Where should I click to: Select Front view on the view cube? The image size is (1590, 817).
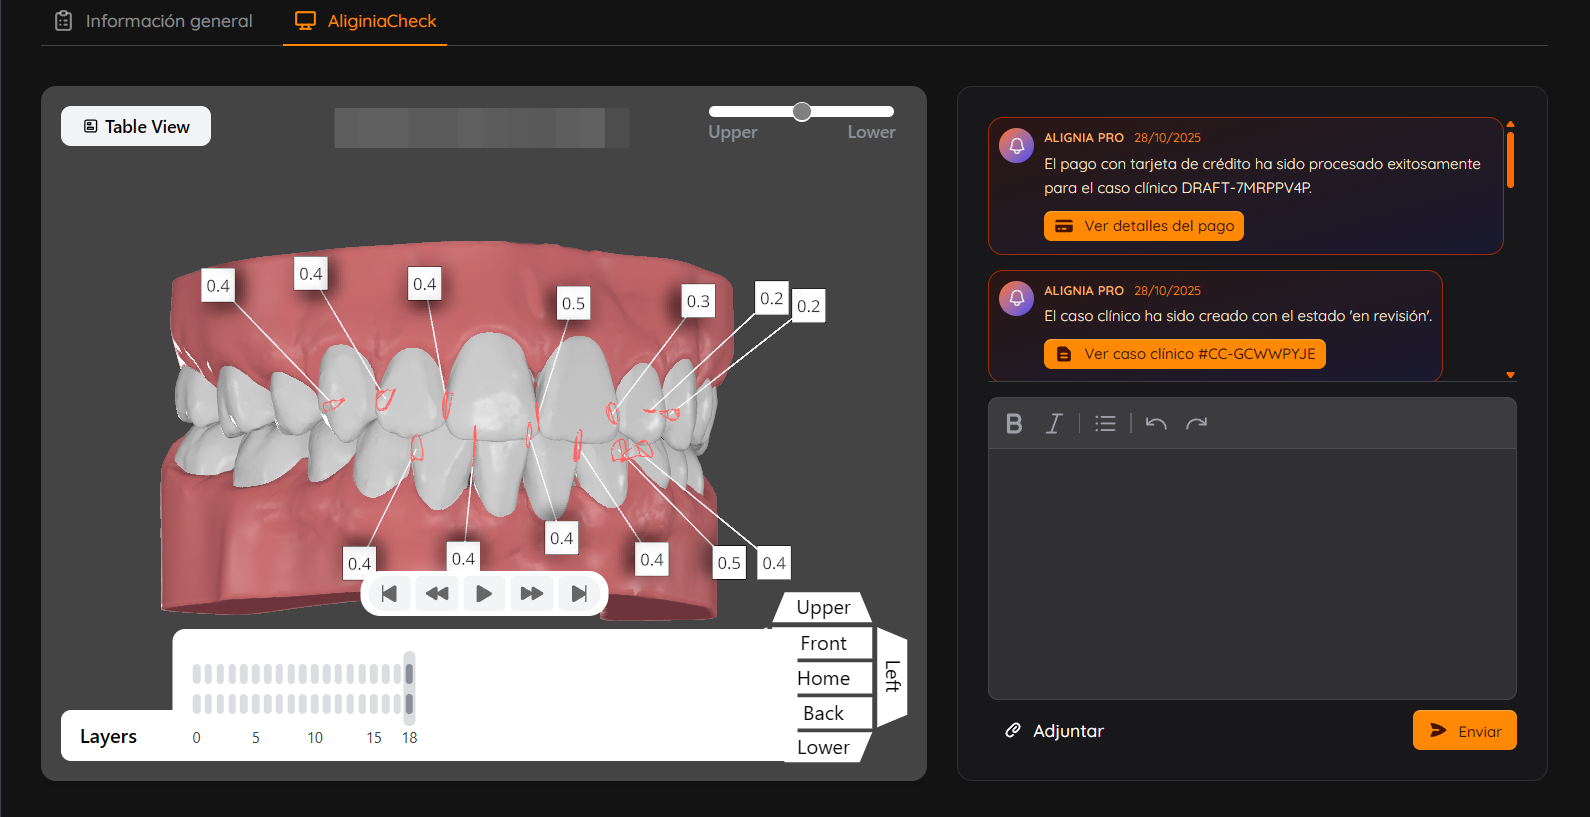(823, 644)
